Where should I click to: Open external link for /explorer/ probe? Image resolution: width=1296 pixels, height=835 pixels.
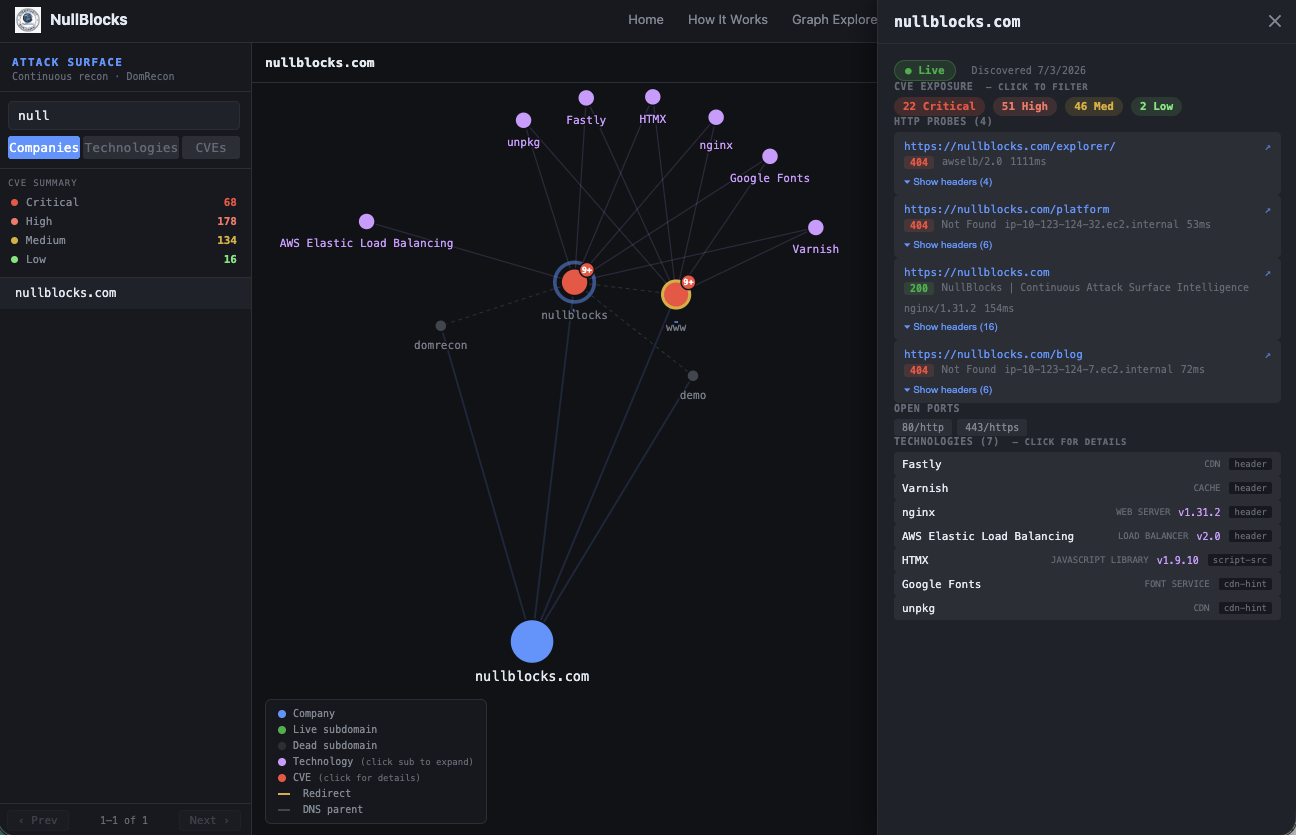click(x=1268, y=147)
